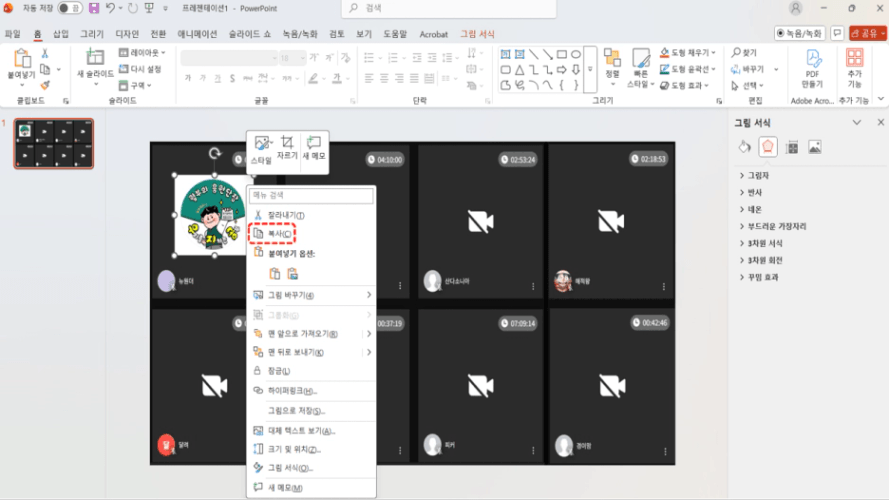Open the font name combo box
Image resolution: width=889 pixels, height=500 pixels.
(229, 58)
